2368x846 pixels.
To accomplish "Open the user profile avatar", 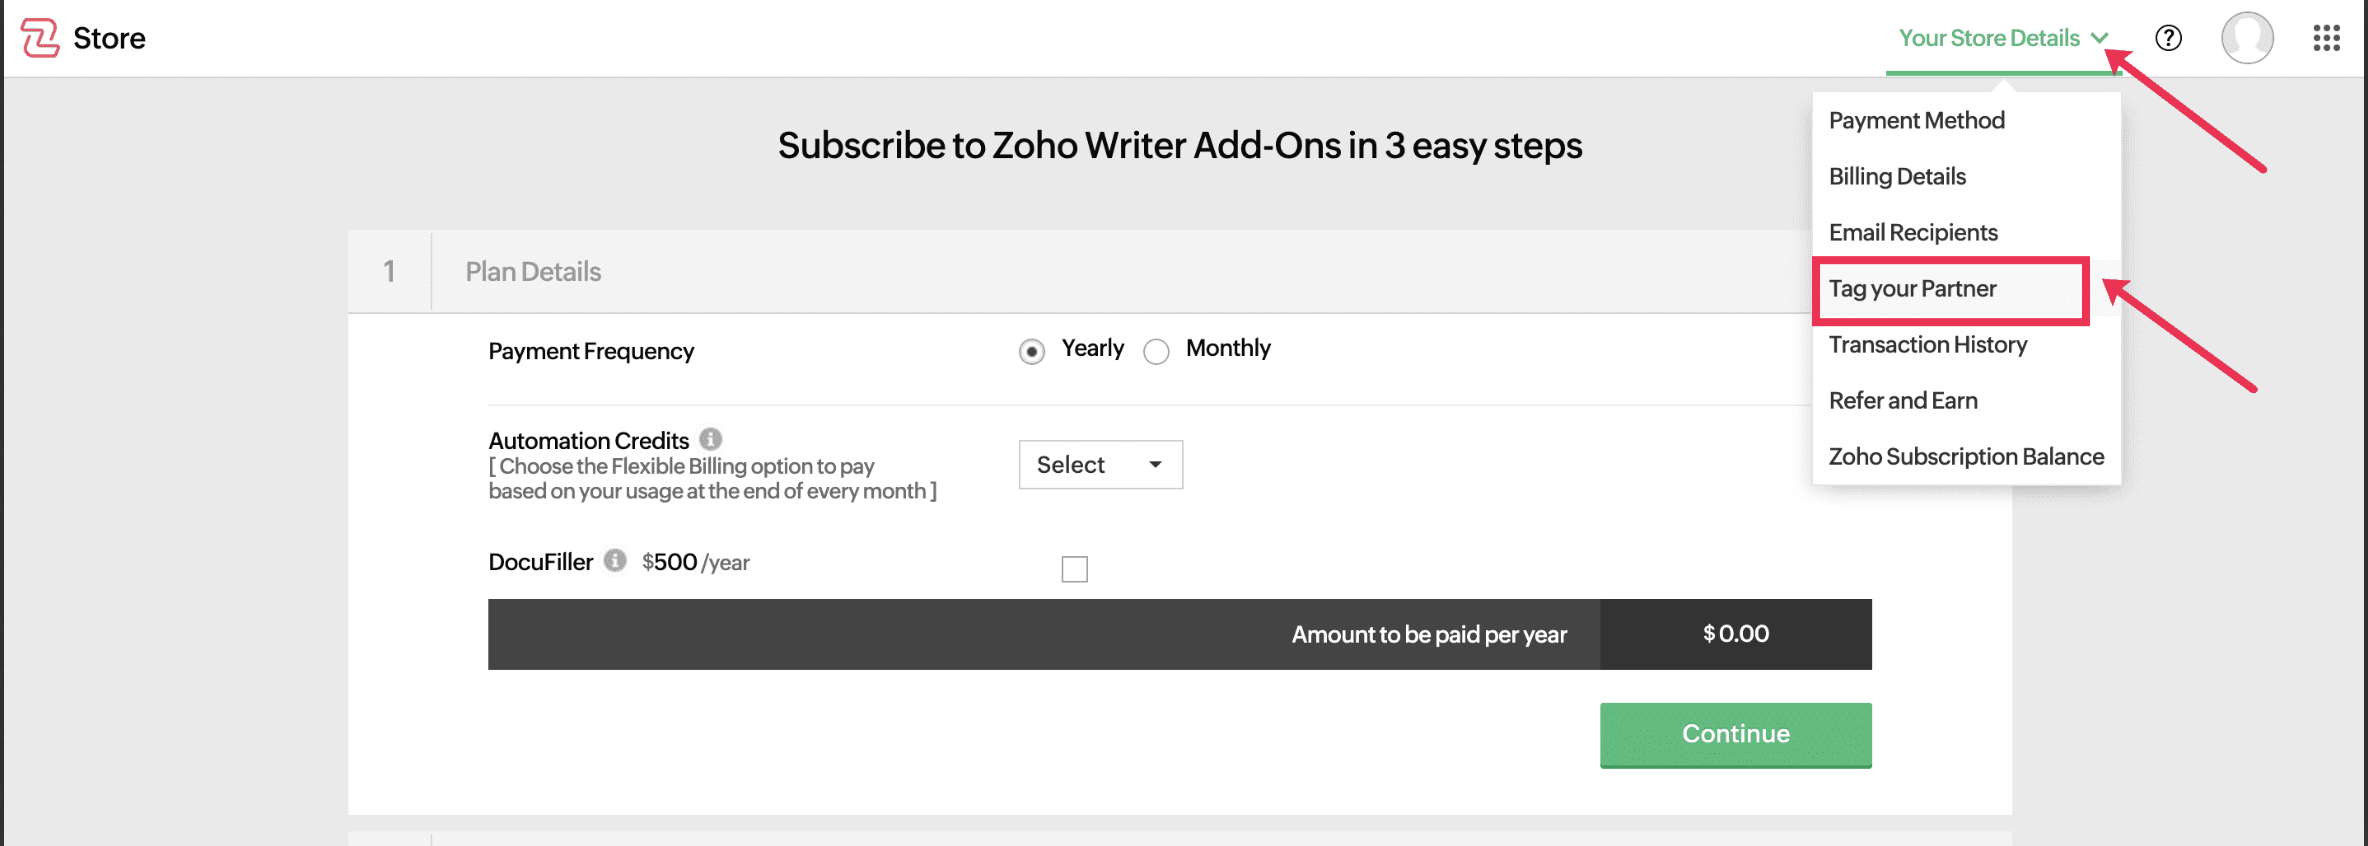I will (x=2247, y=38).
